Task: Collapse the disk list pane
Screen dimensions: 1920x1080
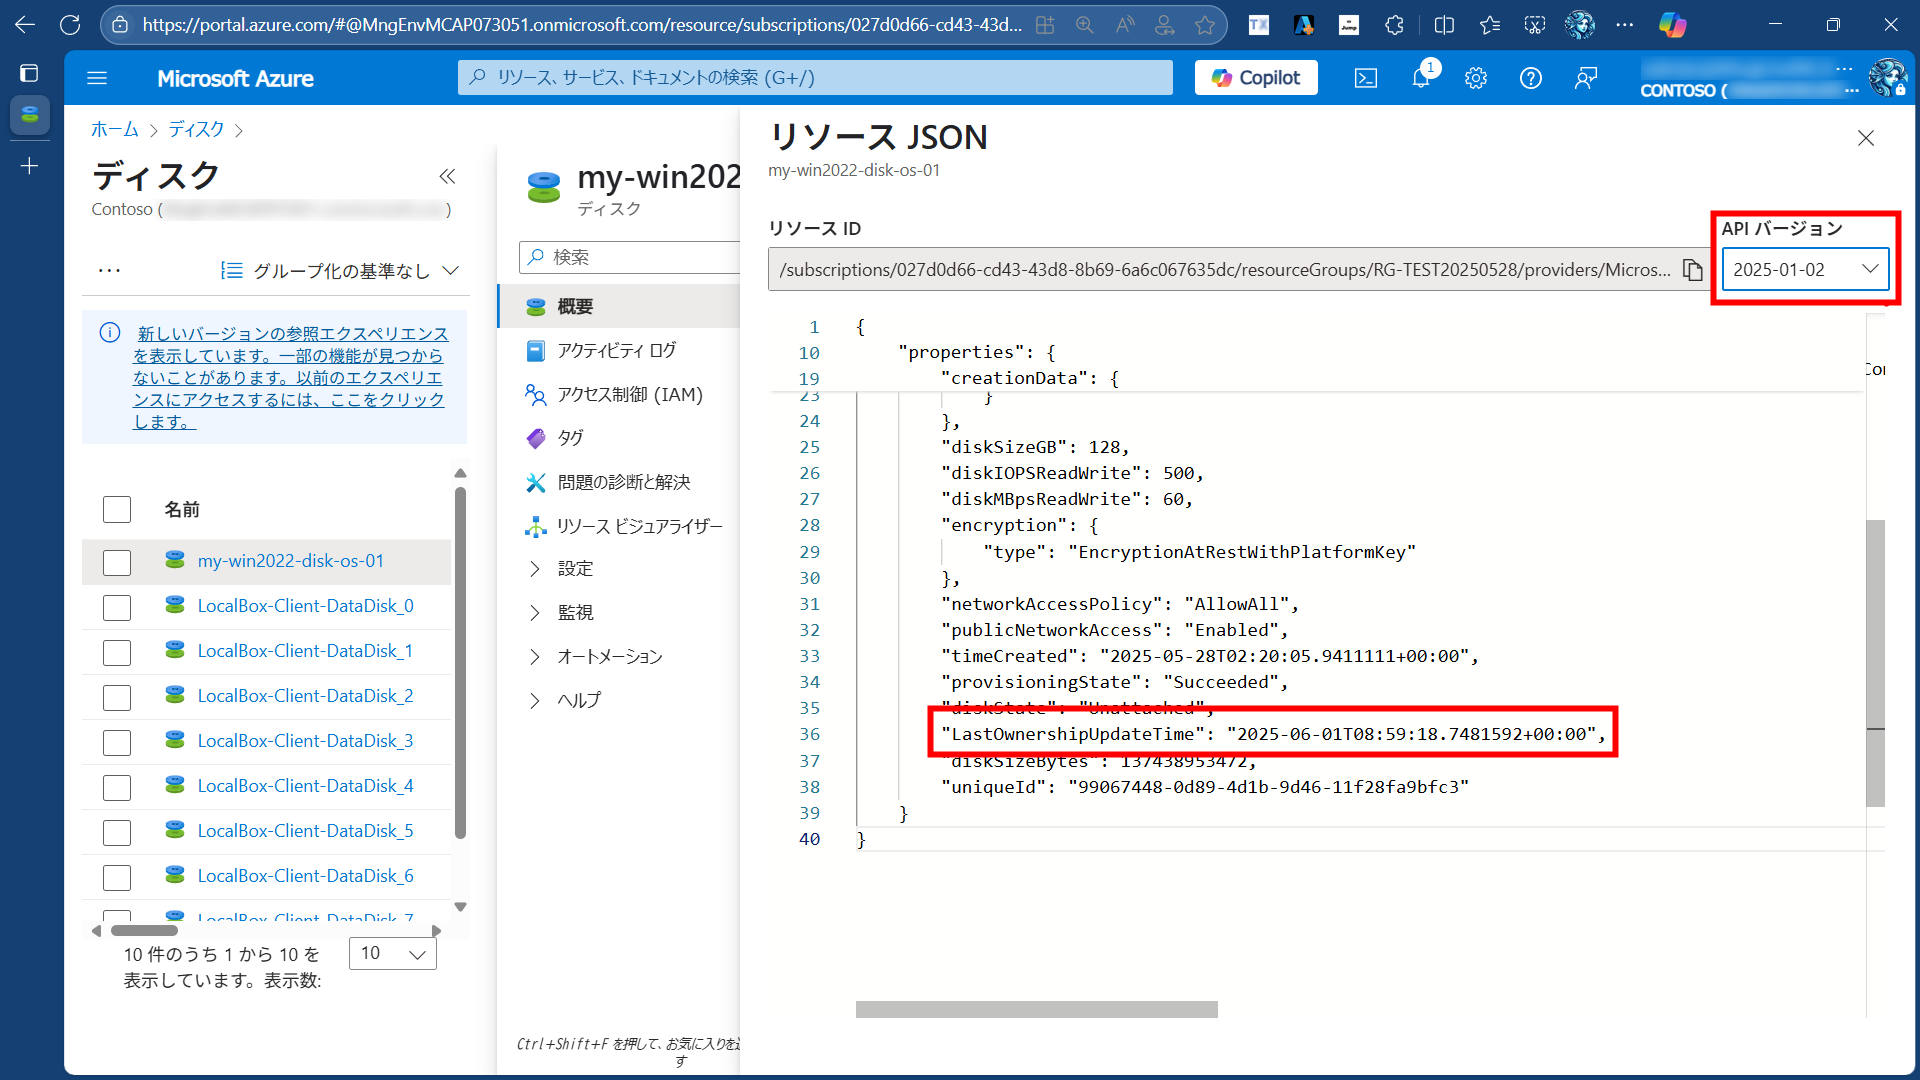Action: coord(447,177)
